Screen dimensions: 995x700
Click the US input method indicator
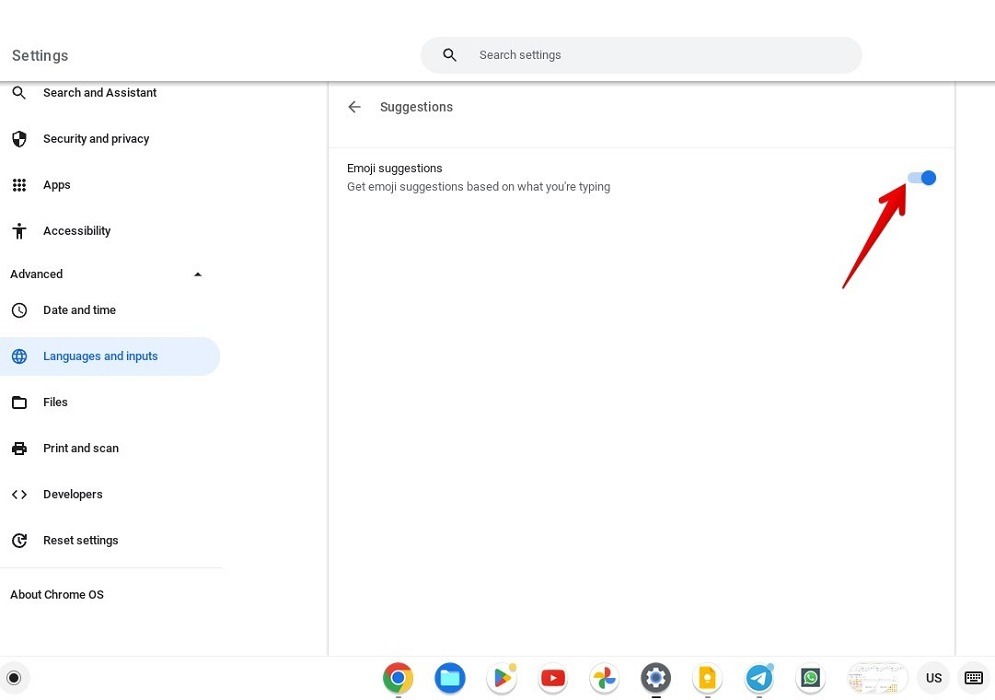pyautogui.click(x=933, y=677)
